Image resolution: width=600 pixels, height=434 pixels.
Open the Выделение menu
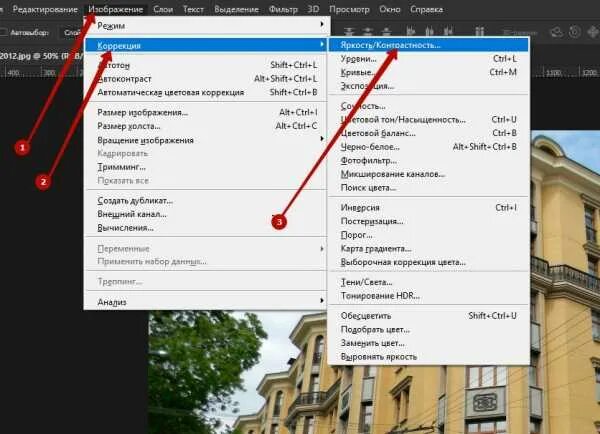[x=236, y=10]
